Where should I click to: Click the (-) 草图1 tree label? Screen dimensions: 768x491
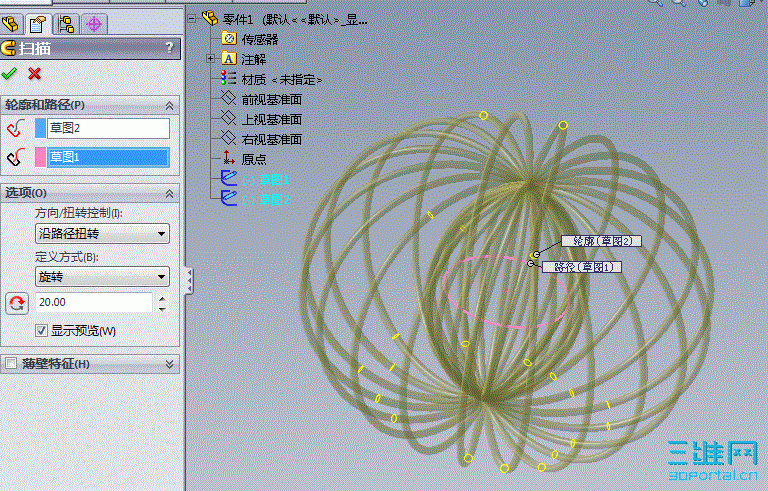click(266, 180)
